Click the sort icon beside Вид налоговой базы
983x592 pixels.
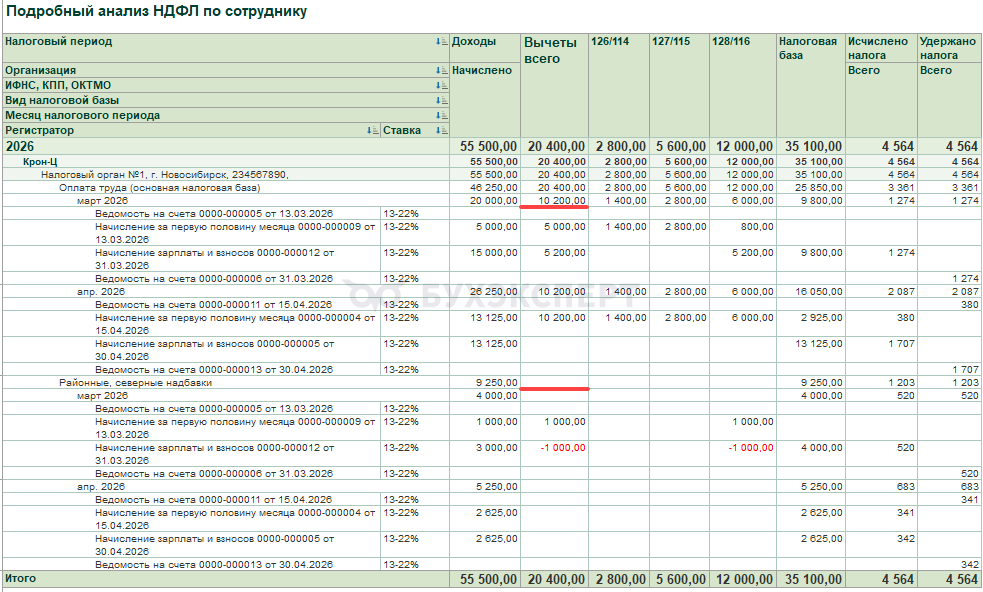442,100
